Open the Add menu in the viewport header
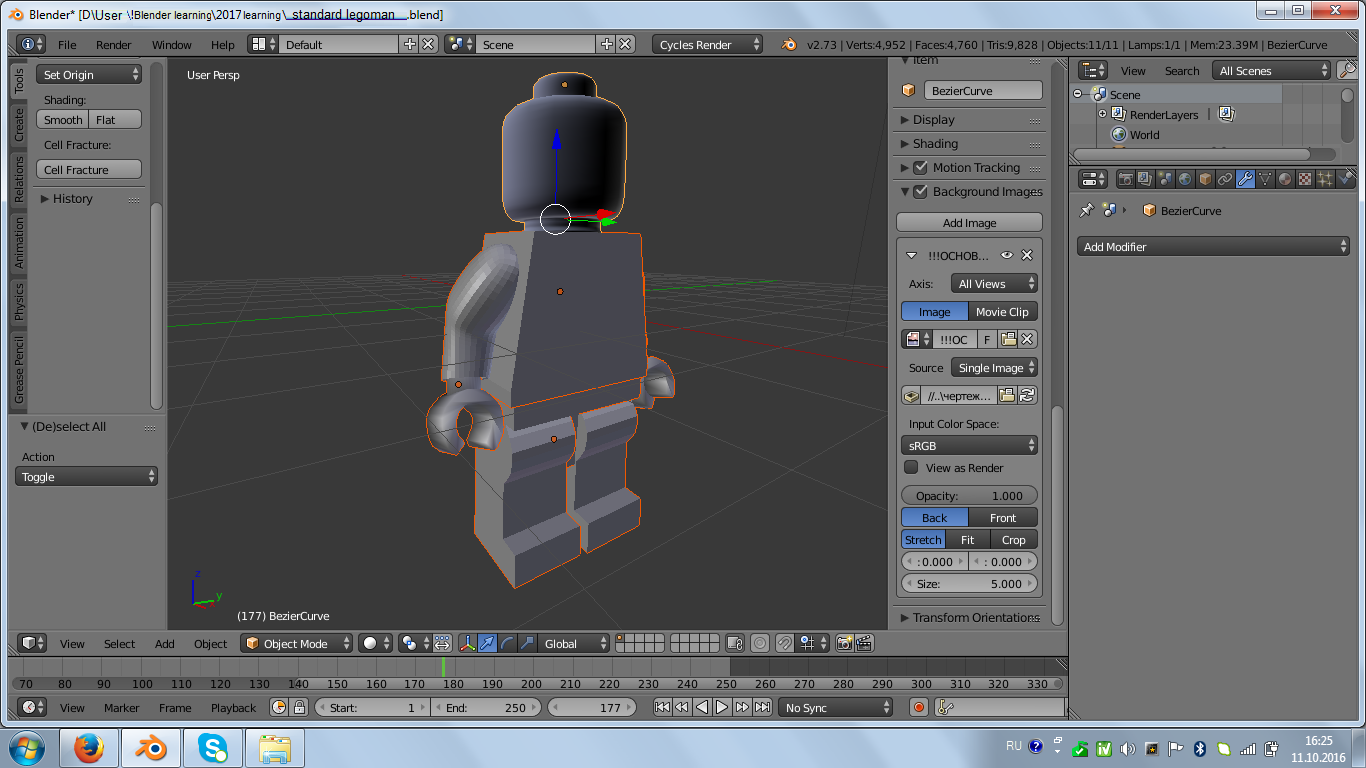The width and height of the screenshot is (1366, 768). click(x=164, y=644)
